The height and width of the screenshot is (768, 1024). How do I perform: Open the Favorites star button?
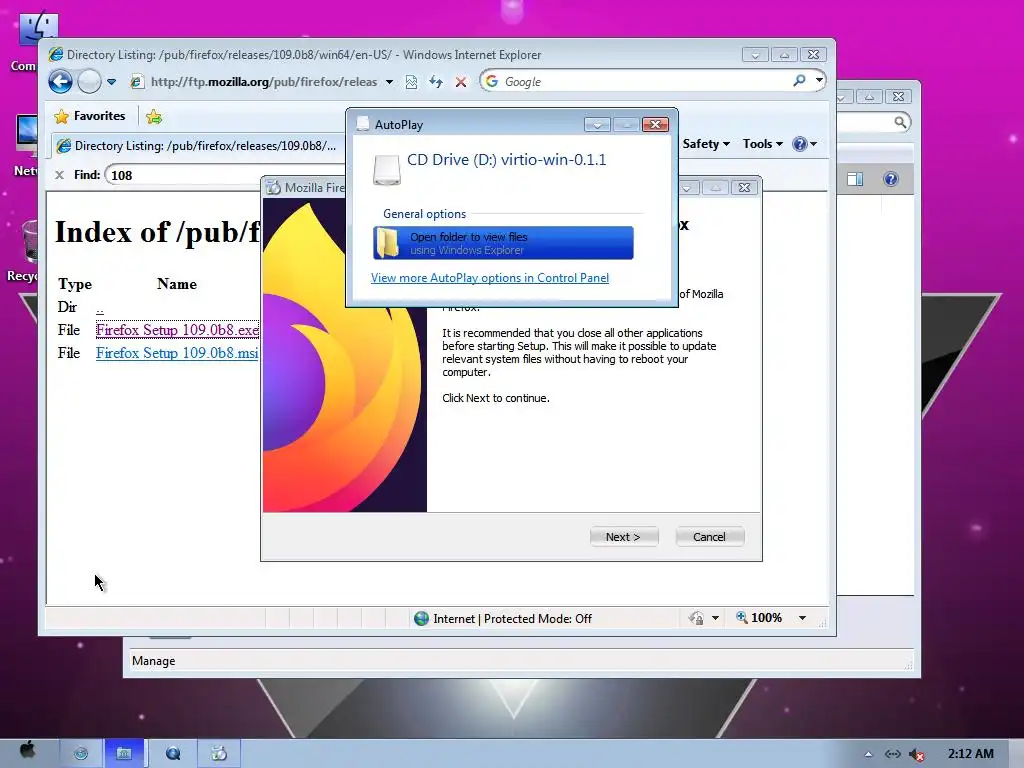[x=89, y=116]
